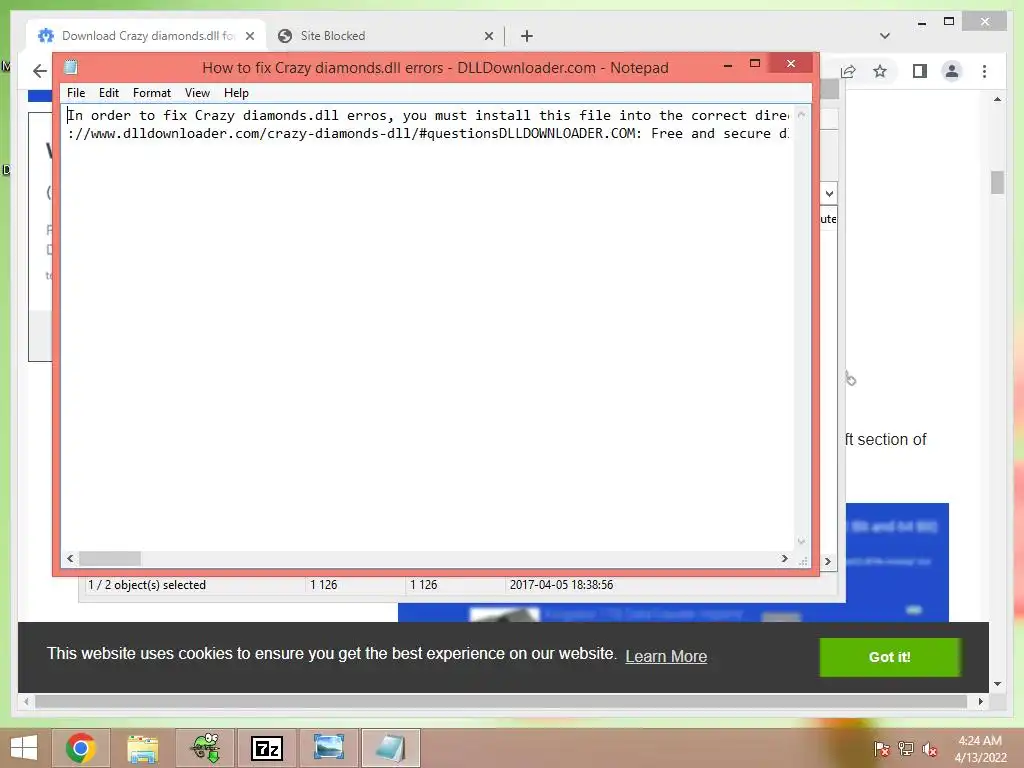Click Notepad scroll left arrow
Screen dimensions: 1024x768
(71, 558)
